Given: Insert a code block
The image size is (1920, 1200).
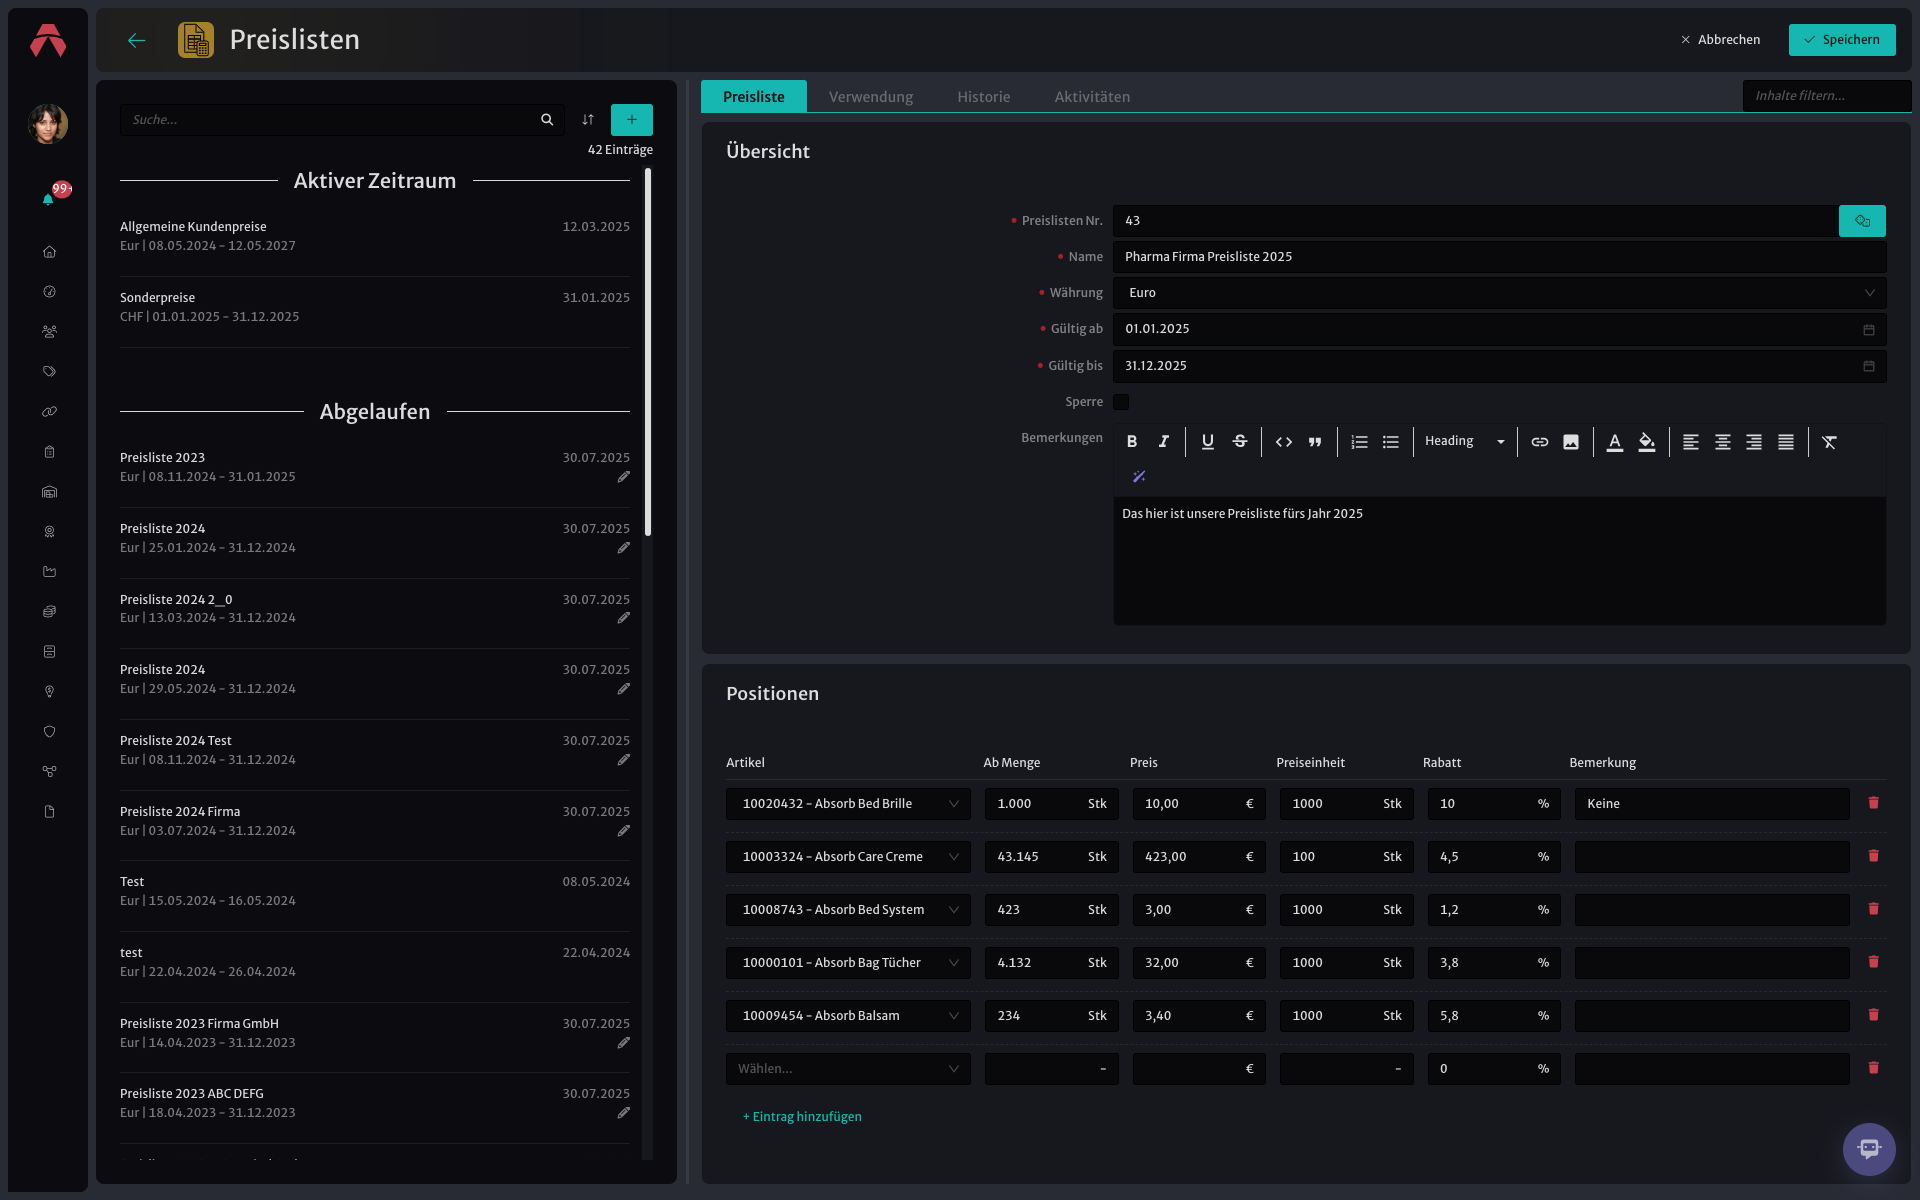Looking at the screenshot, I should [1284, 442].
